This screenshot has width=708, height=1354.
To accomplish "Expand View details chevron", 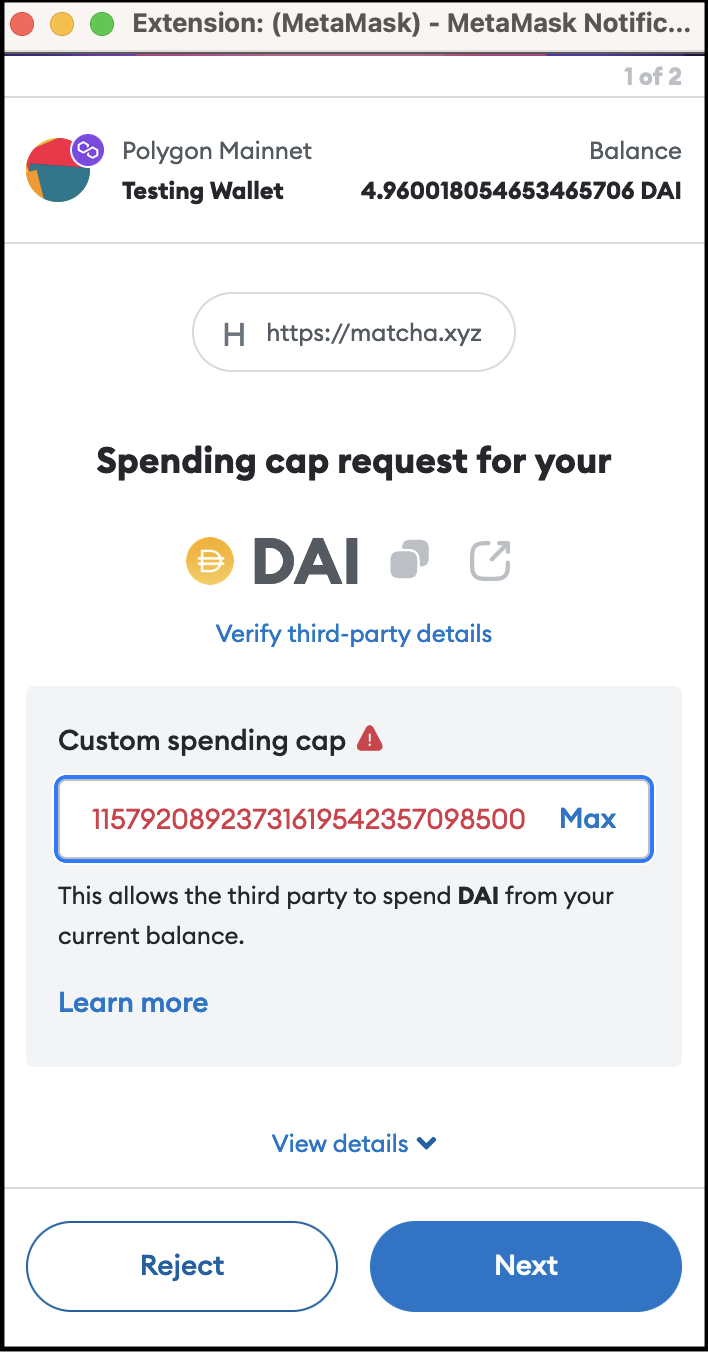I will (427, 1143).
